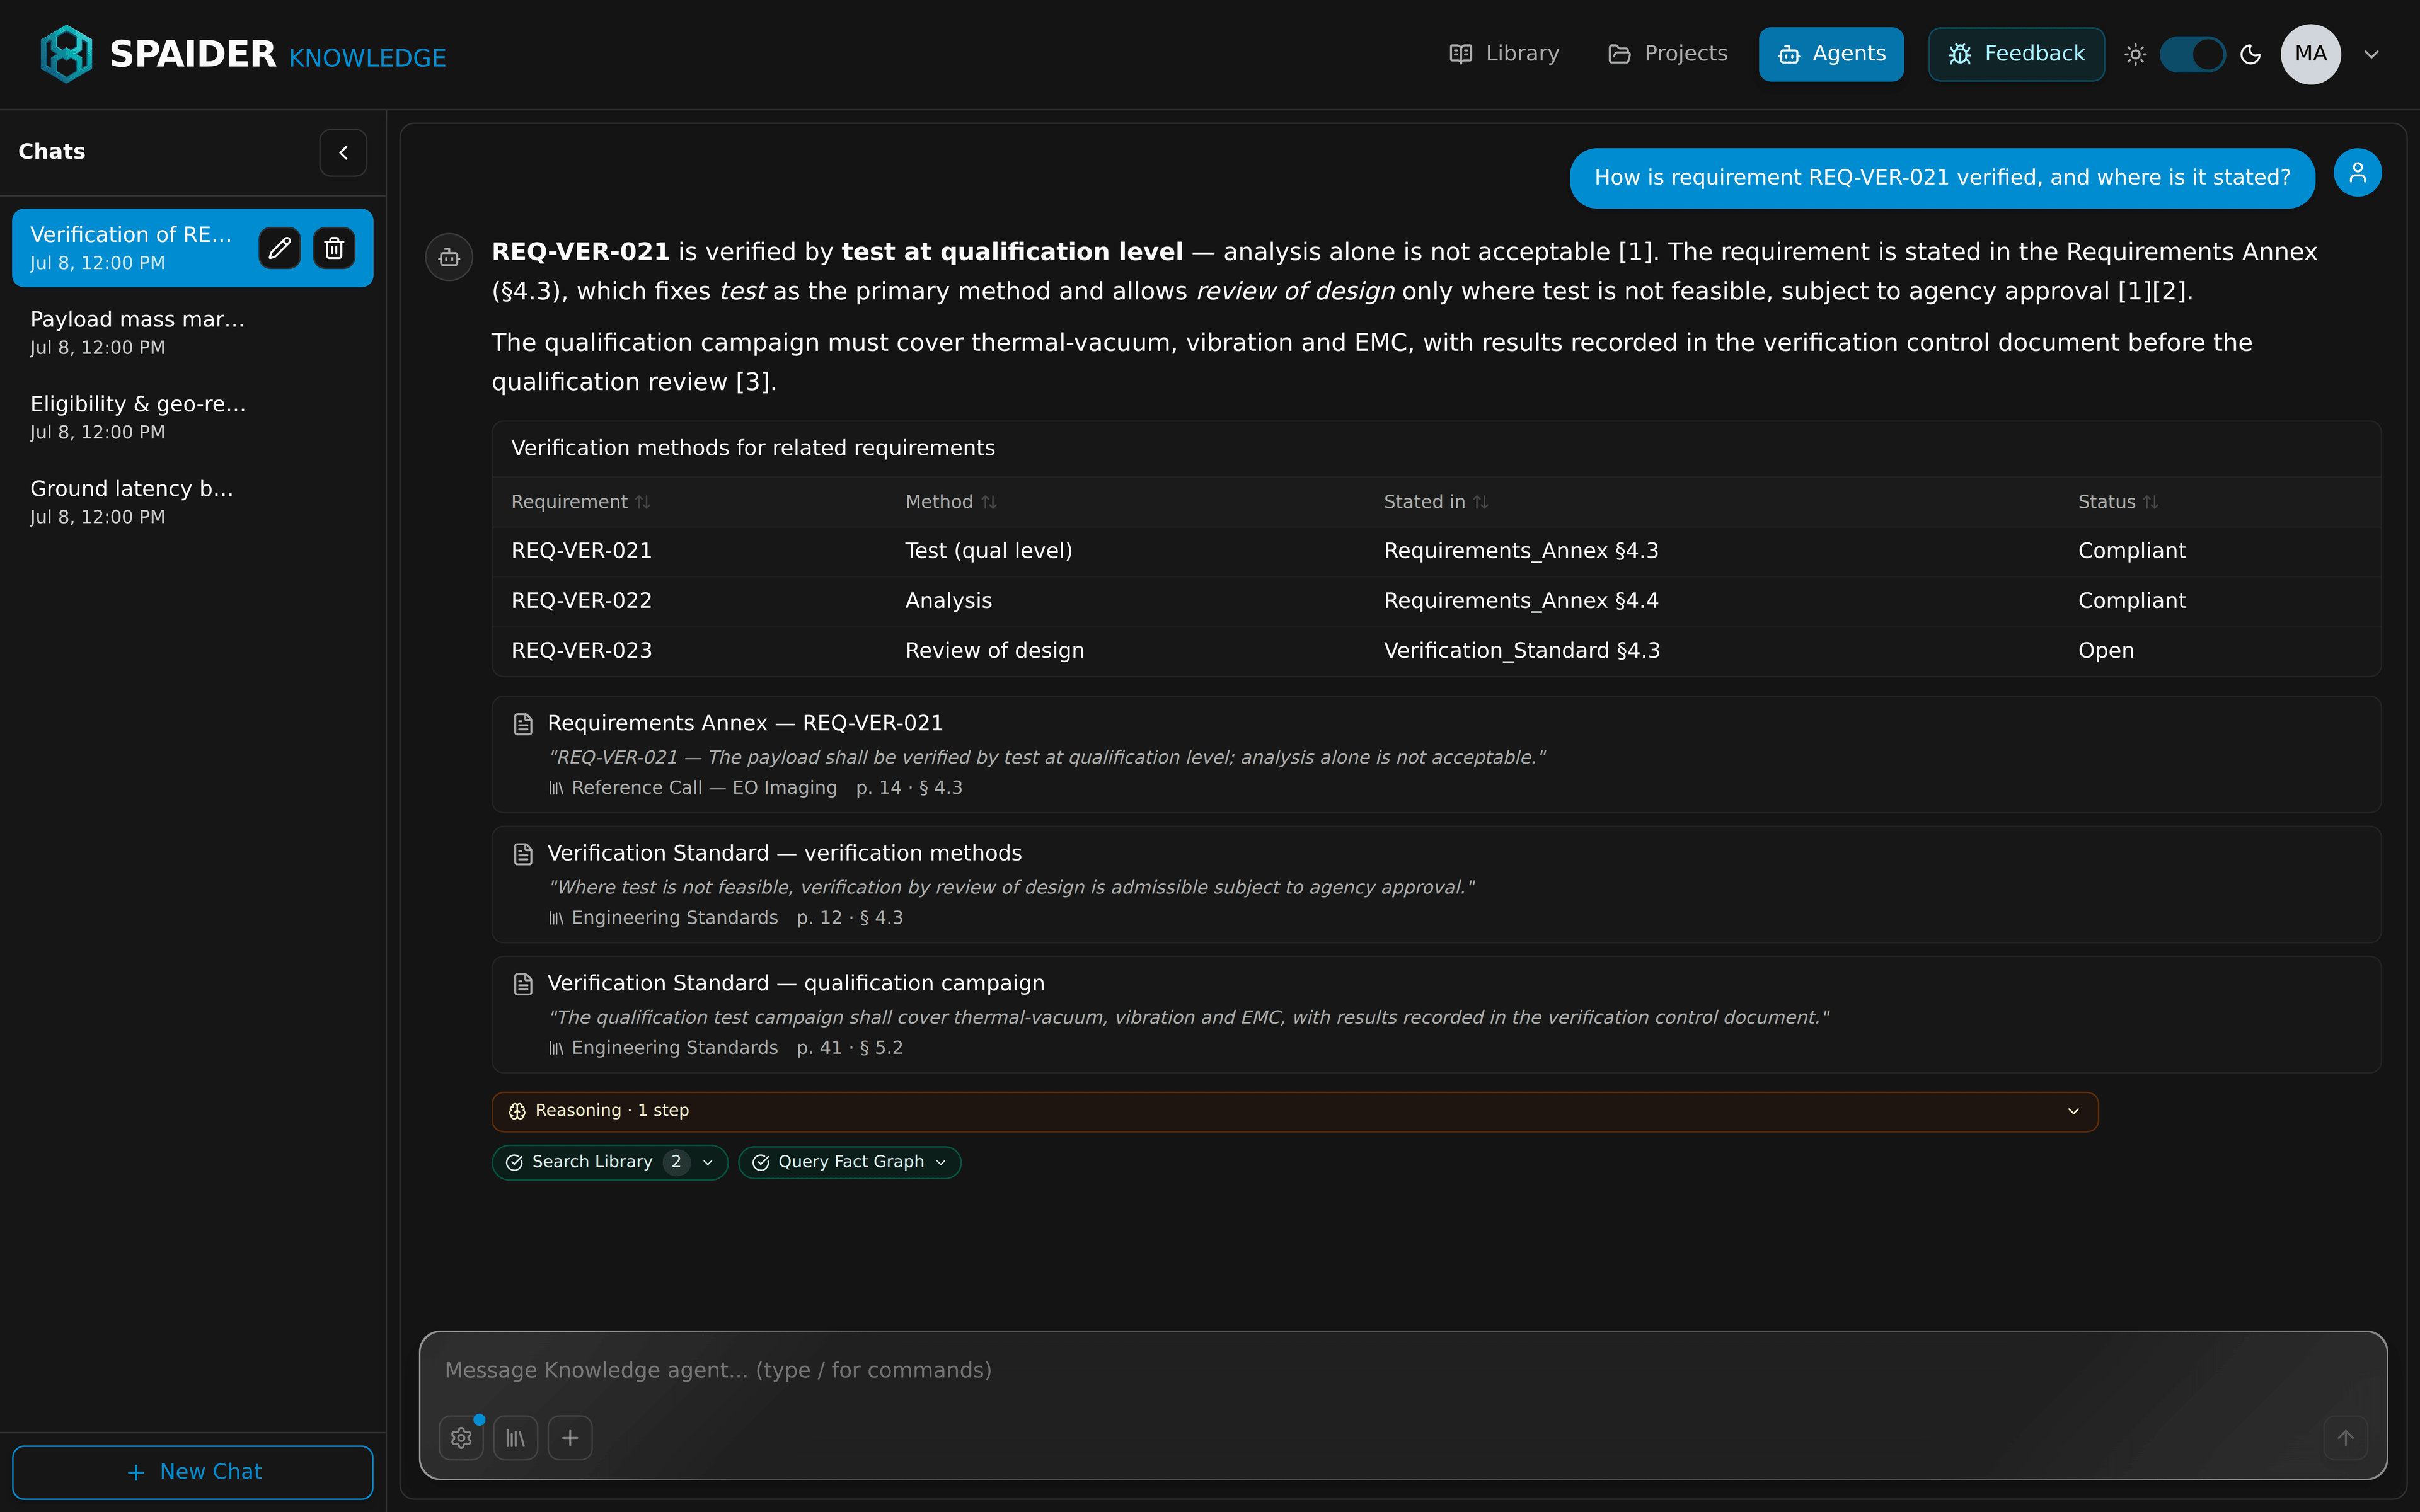The height and width of the screenshot is (1512, 2420).
Task: Delete the Verification of RE… chat
Action: (334, 247)
